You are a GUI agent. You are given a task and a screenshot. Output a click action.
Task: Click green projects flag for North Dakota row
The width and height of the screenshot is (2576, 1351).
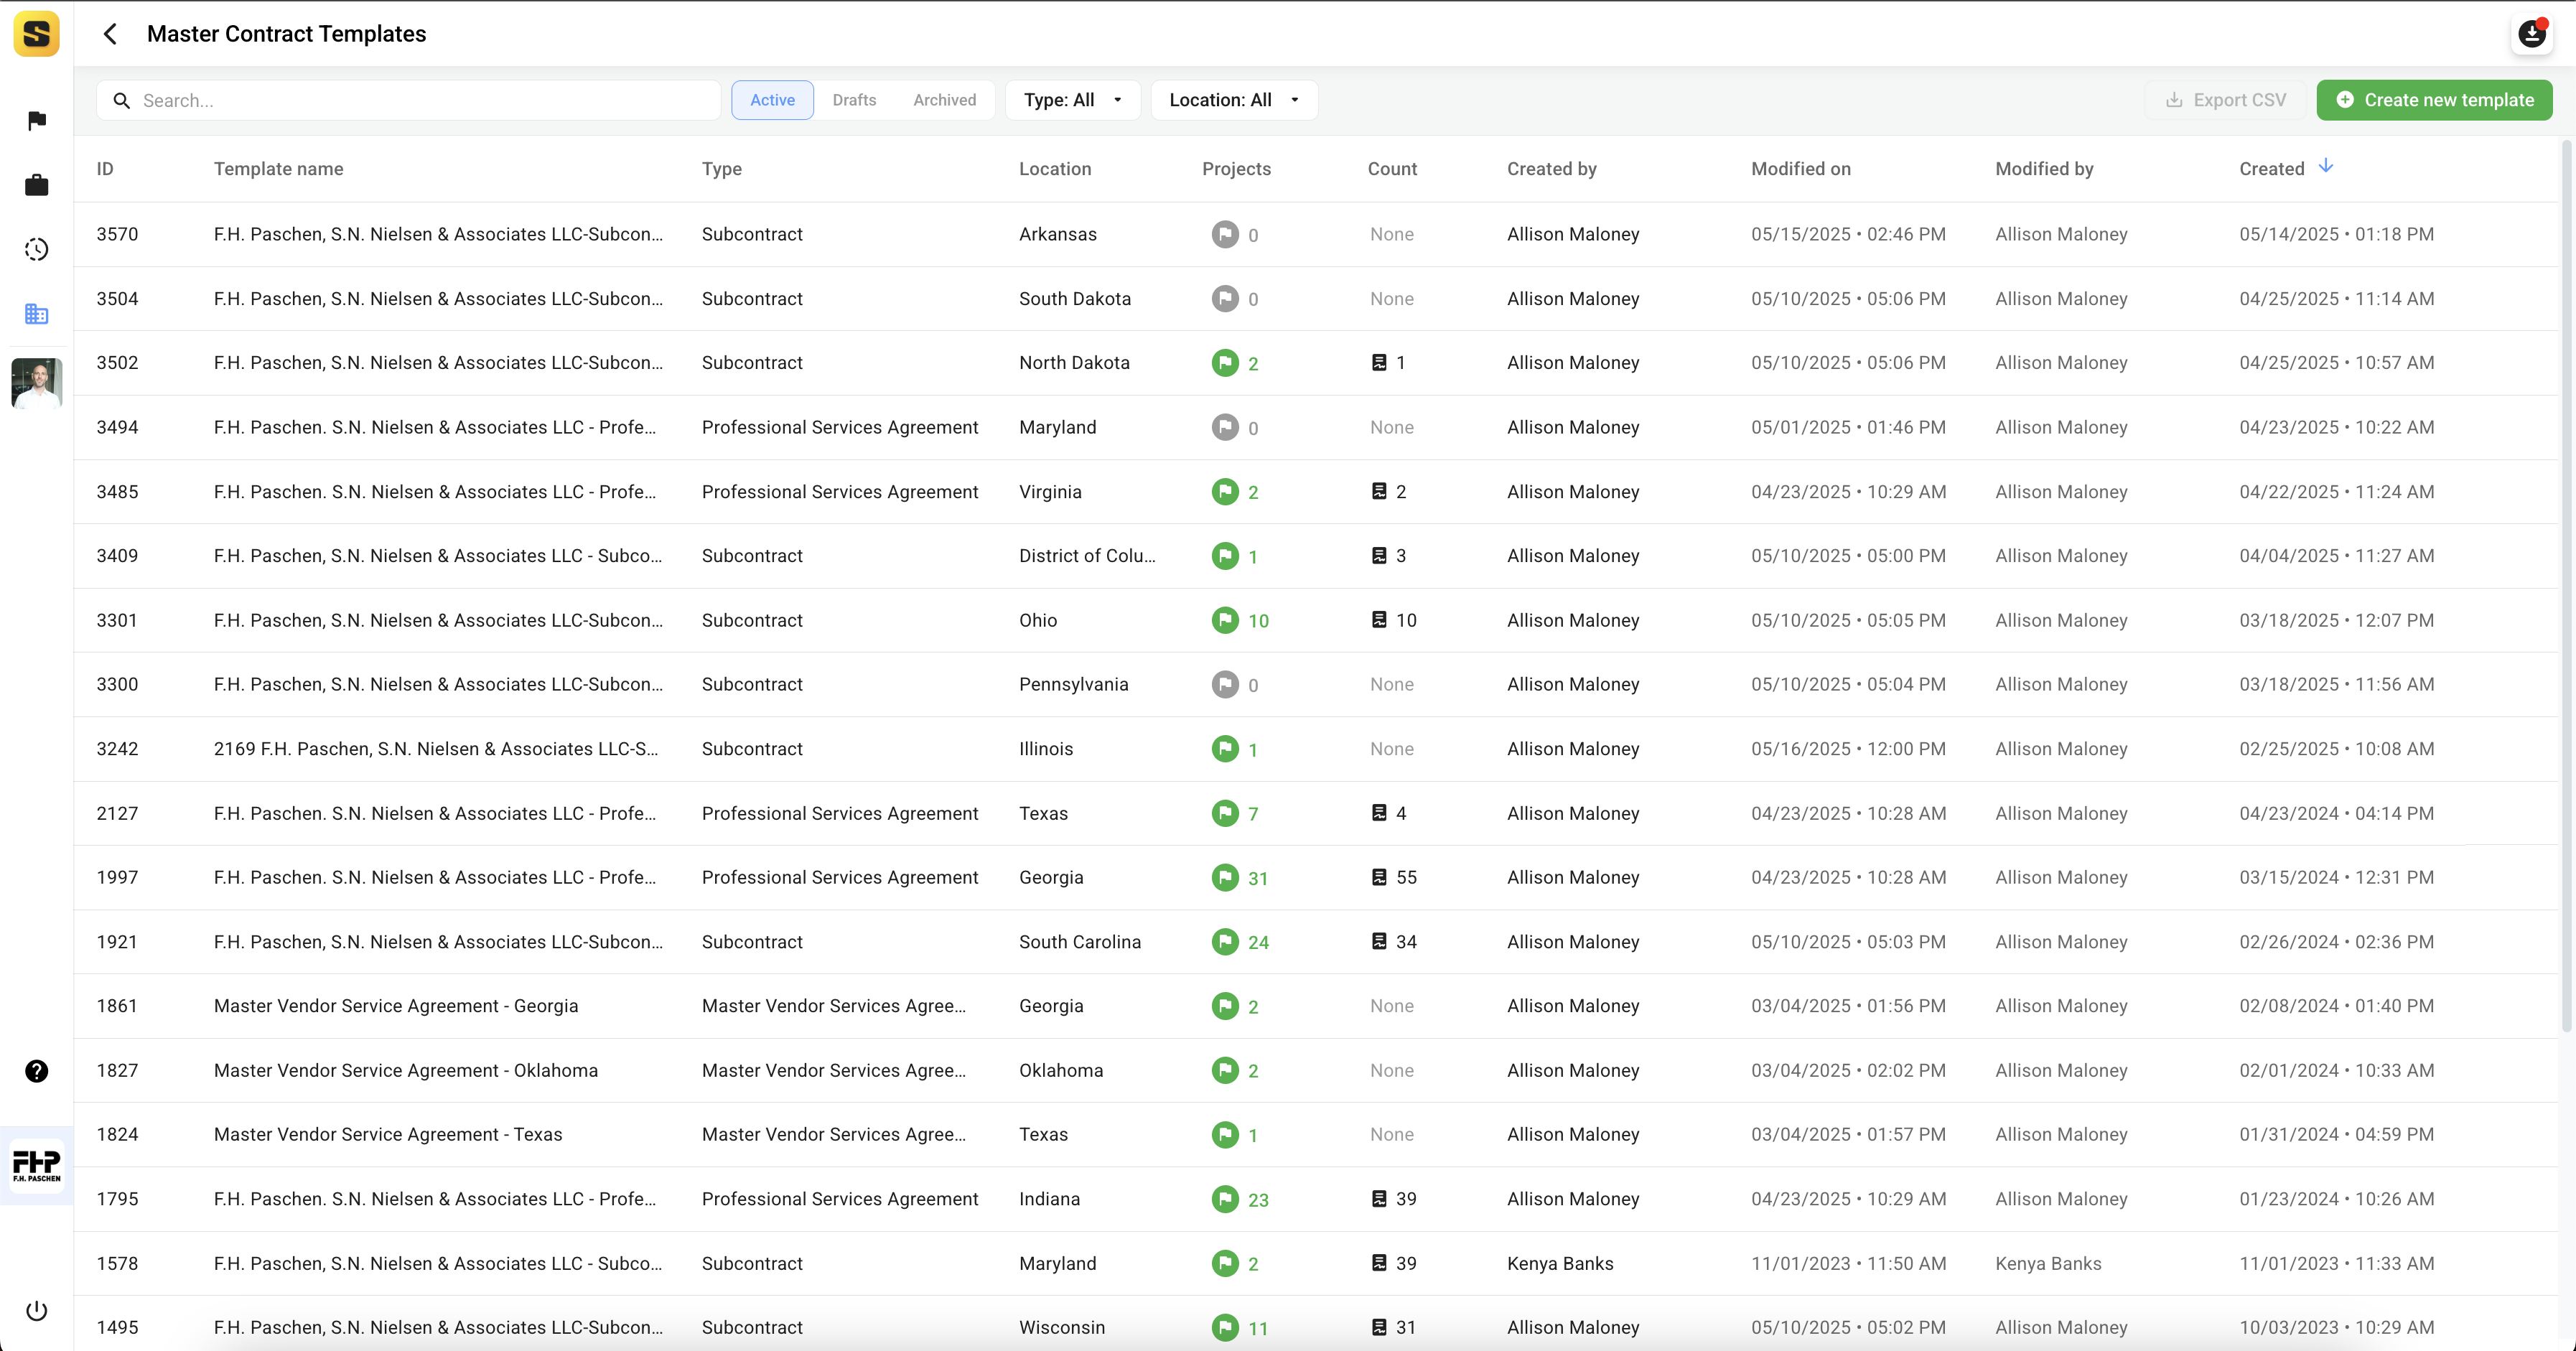(1225, 363)
